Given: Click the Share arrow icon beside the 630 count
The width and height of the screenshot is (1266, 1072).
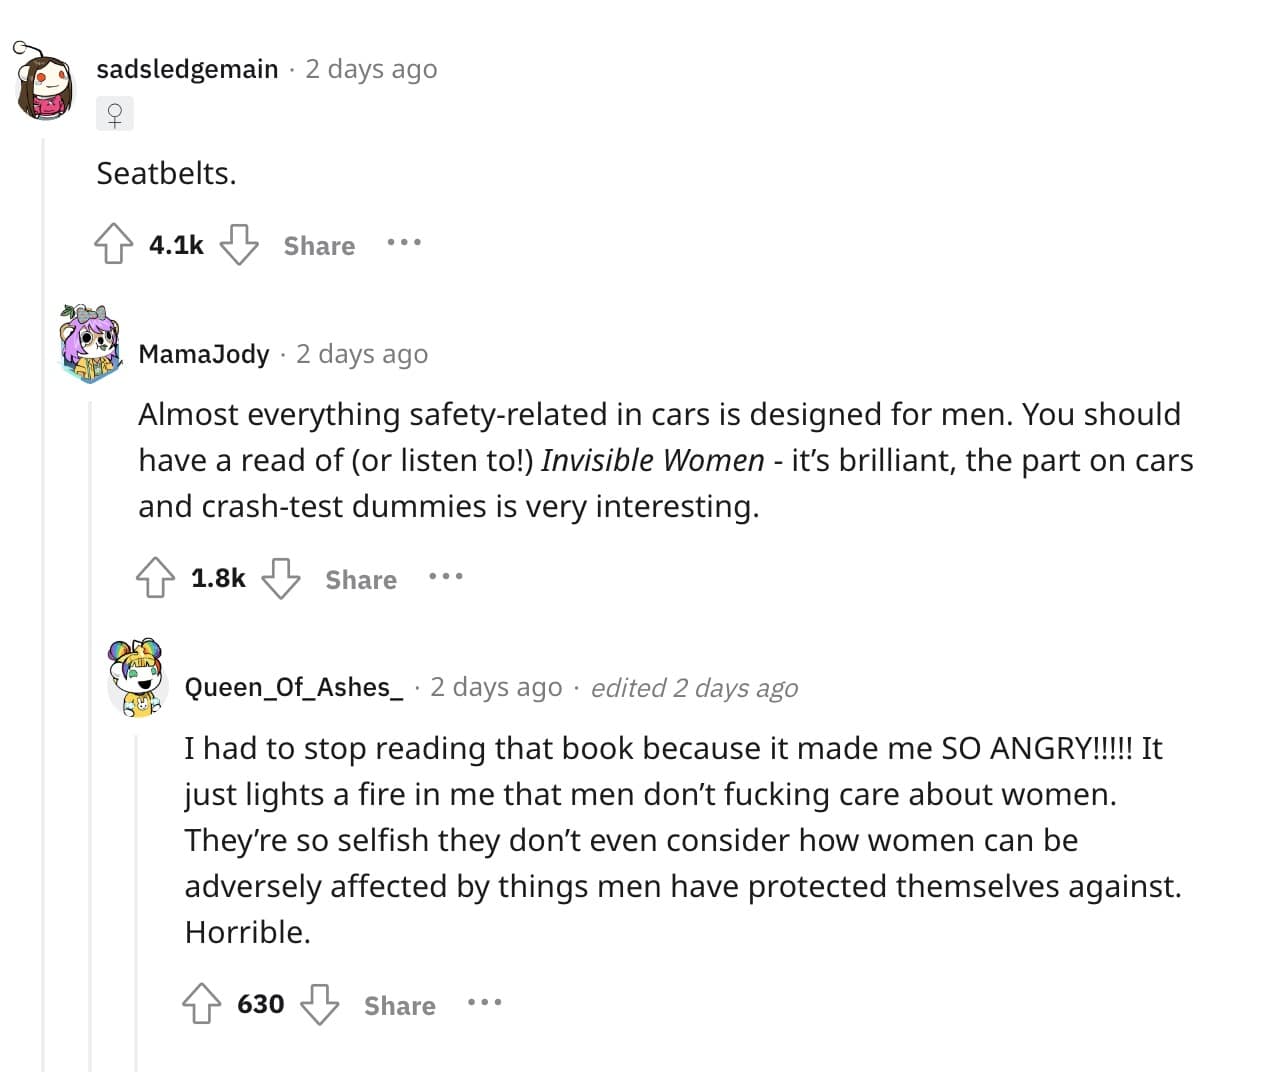Looking at the screenshot, I should click(320, 1002).
